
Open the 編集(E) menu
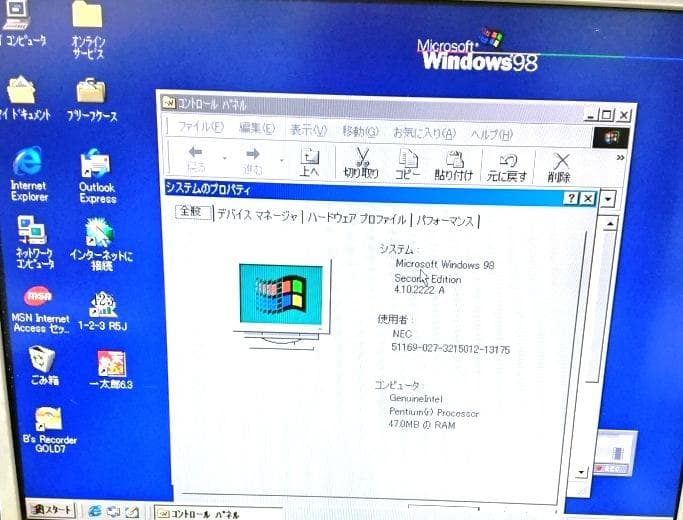pyautogui.click(x=257, y=128)
